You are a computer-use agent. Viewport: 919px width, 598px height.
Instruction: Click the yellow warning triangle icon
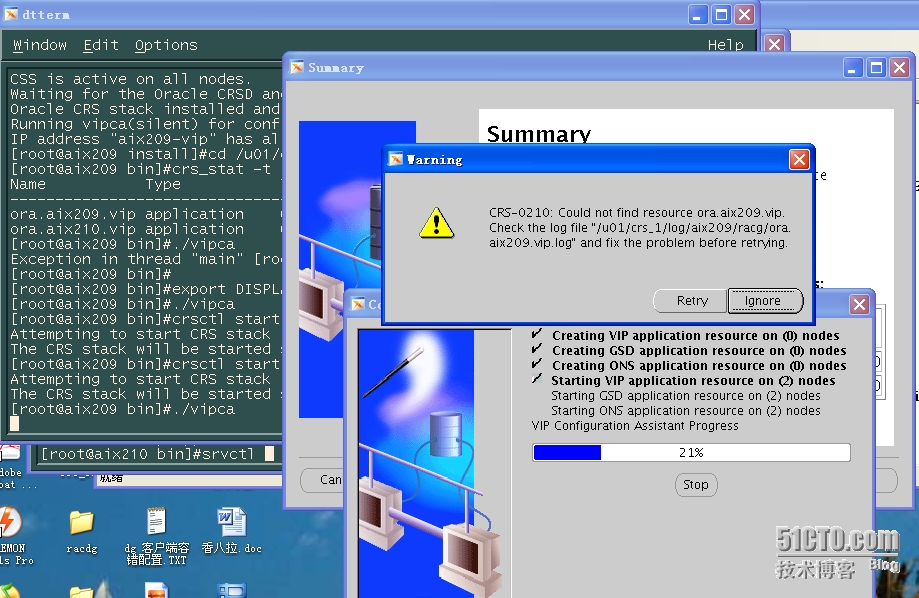436,223
